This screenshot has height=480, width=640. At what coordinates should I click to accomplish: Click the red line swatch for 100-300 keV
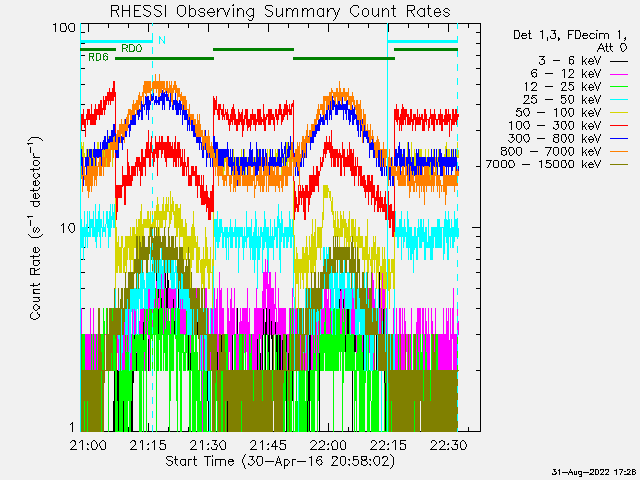(619, 126)
